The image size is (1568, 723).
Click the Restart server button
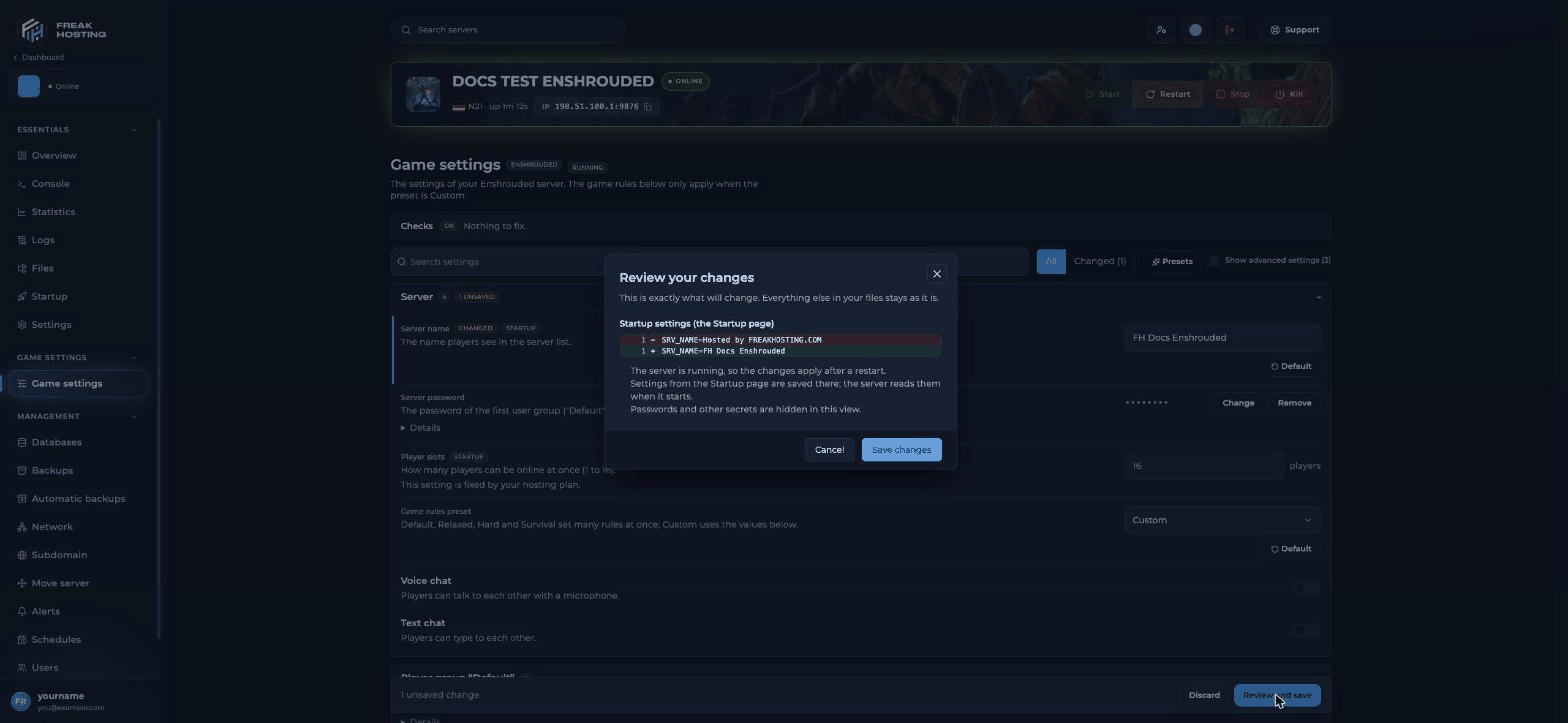[x=1167, y=94]
